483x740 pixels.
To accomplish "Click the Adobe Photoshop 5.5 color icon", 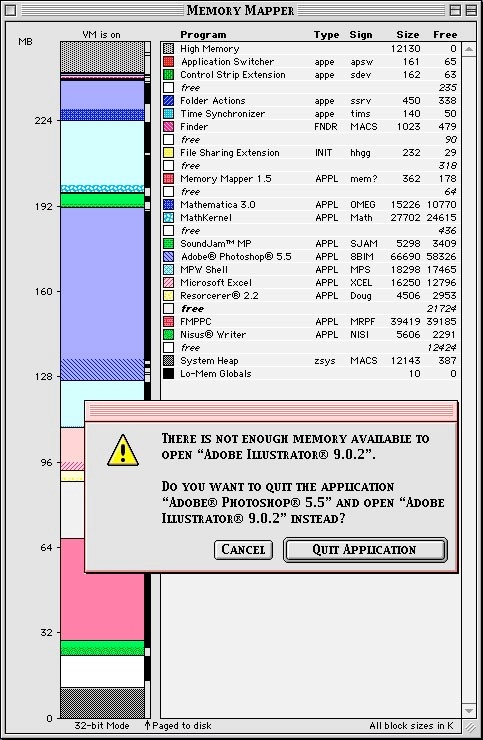I will click(x=169, y=257).
